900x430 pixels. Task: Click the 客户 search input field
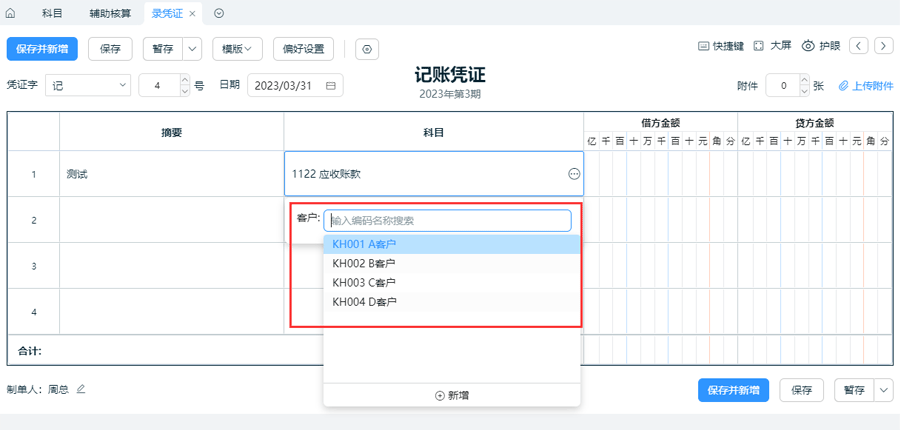pyautogui.click(x=447, y=220)
